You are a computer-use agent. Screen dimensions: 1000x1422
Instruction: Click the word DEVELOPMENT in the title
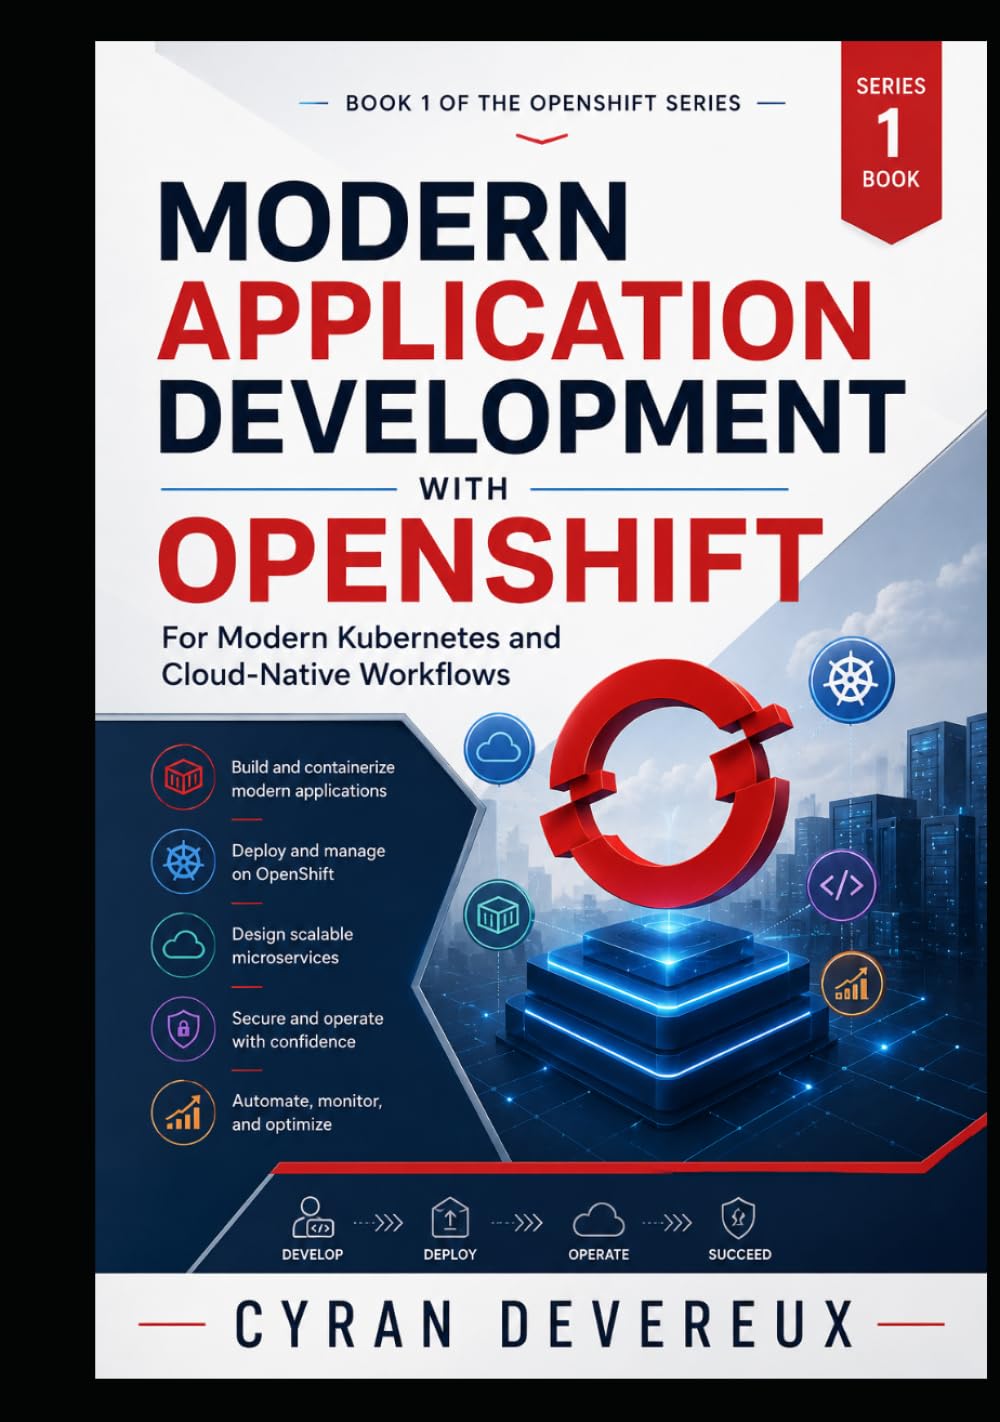pyautogui.click(x=531, y=414)
